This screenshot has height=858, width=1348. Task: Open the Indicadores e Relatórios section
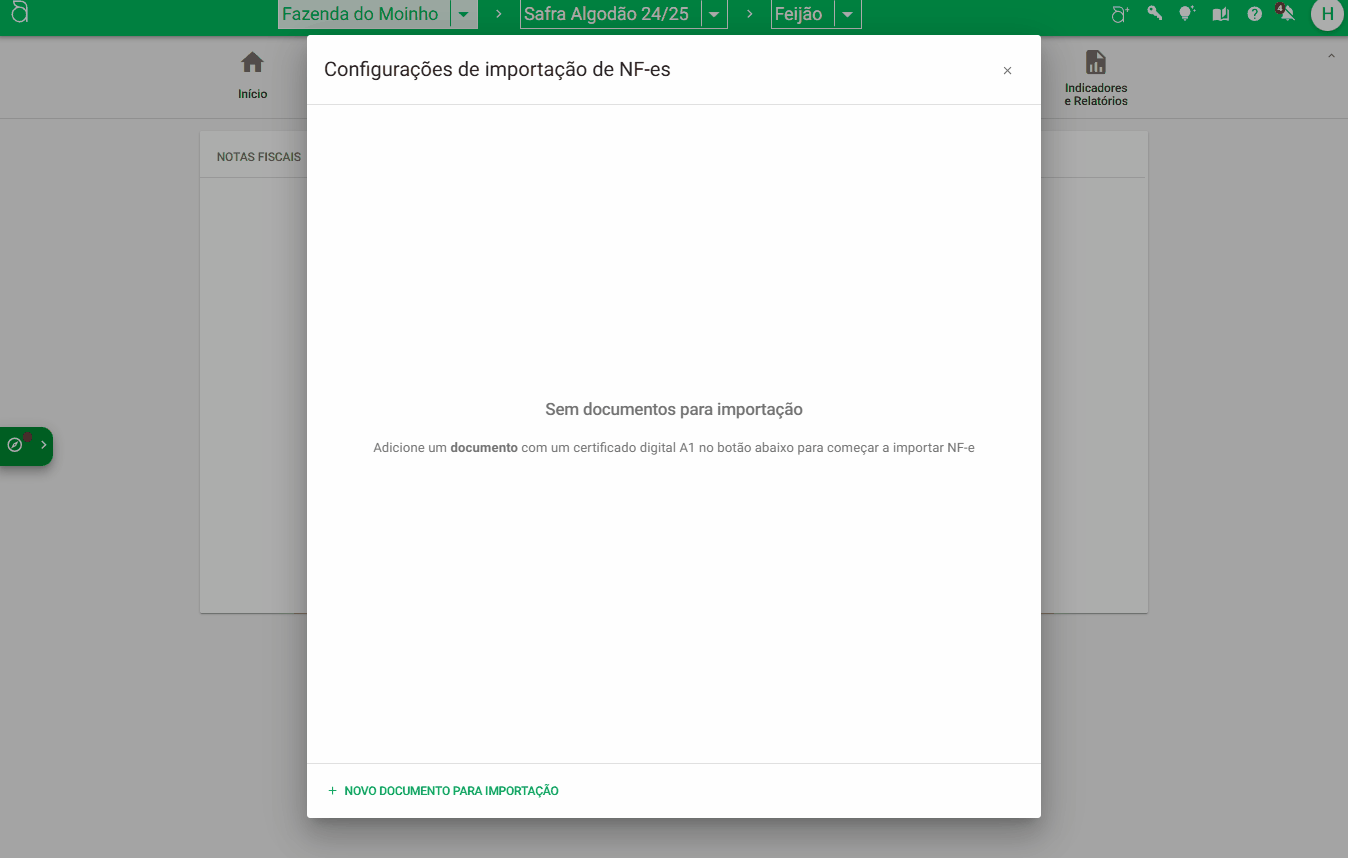tap(1095, 77)
